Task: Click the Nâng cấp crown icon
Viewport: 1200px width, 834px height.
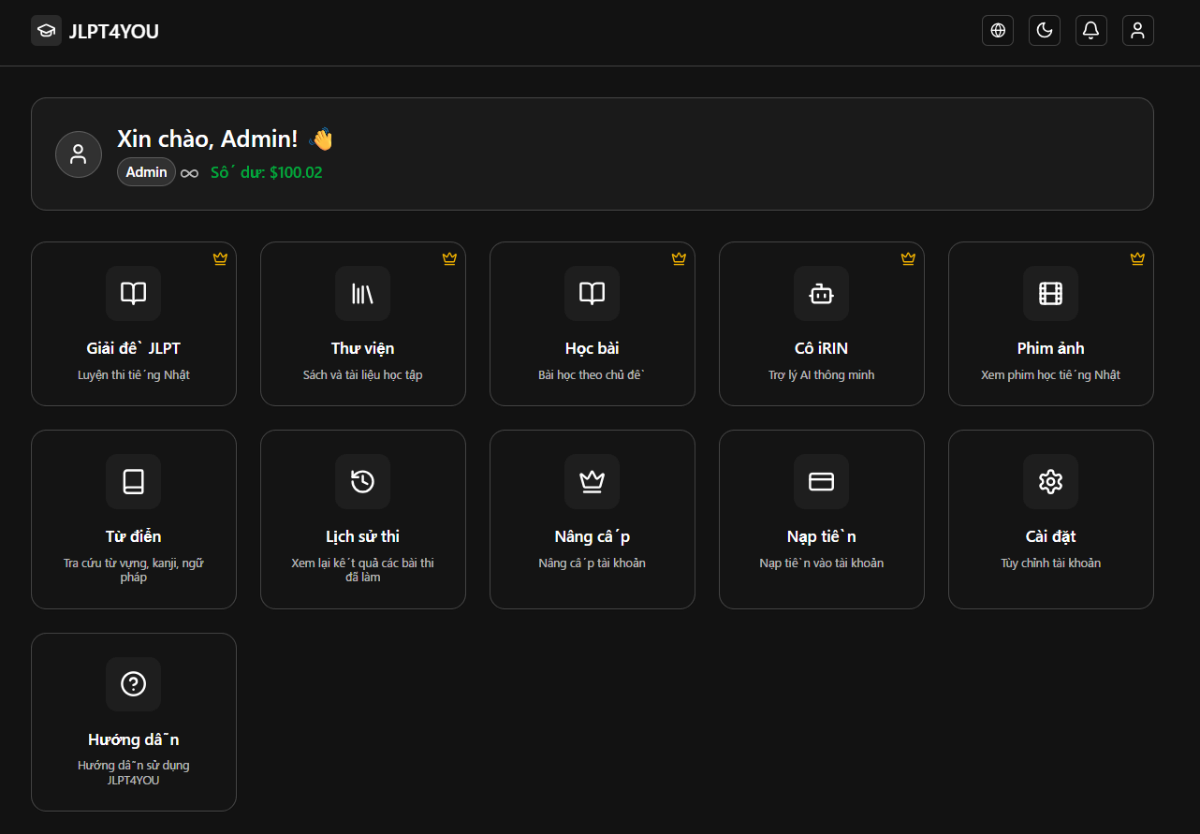Action: click(592, 481)
